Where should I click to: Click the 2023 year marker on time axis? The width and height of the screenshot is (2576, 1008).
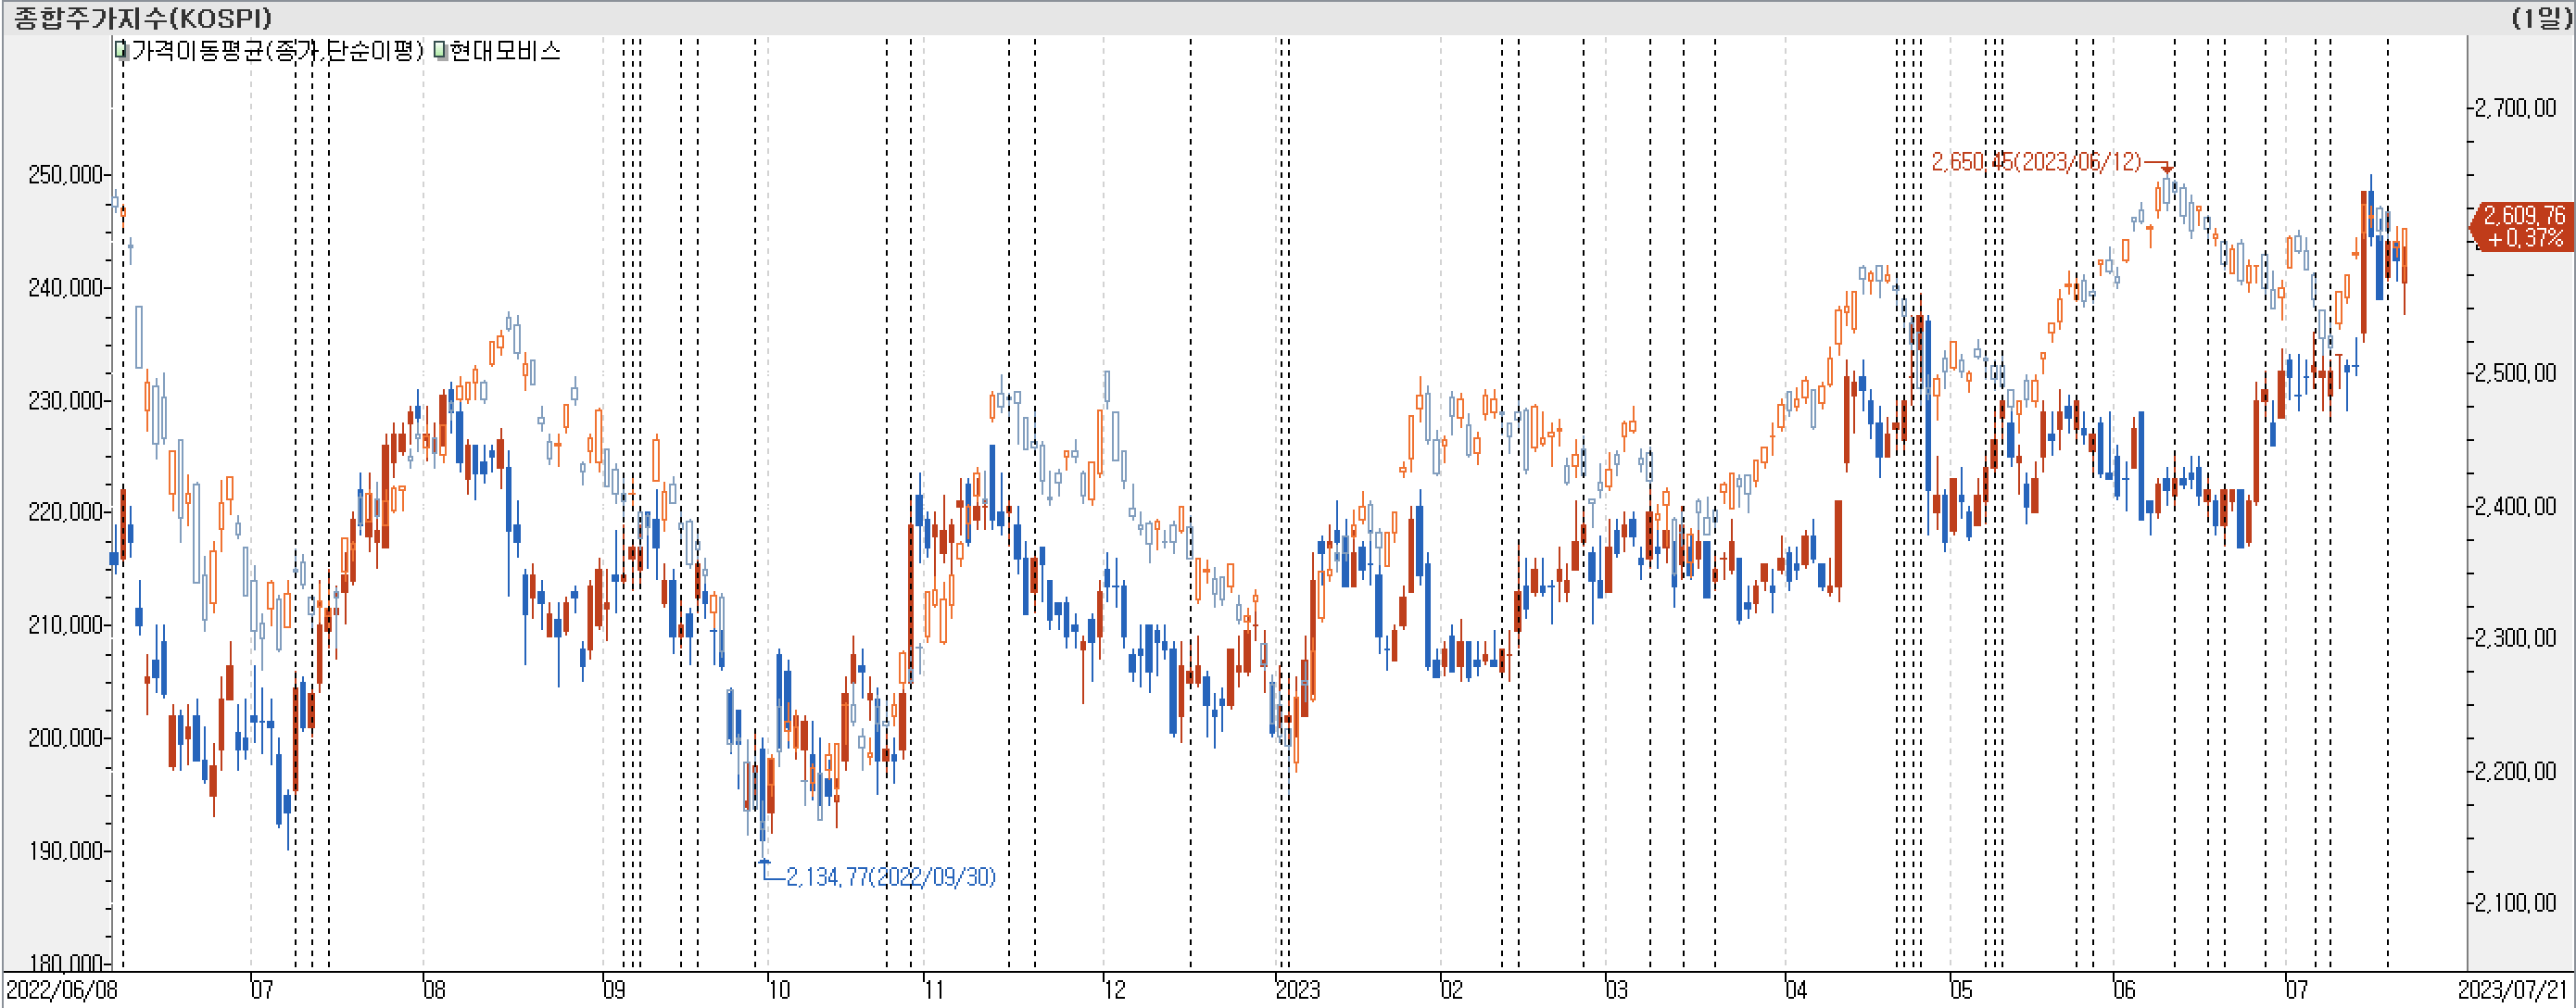click(x=1297, y=990)
